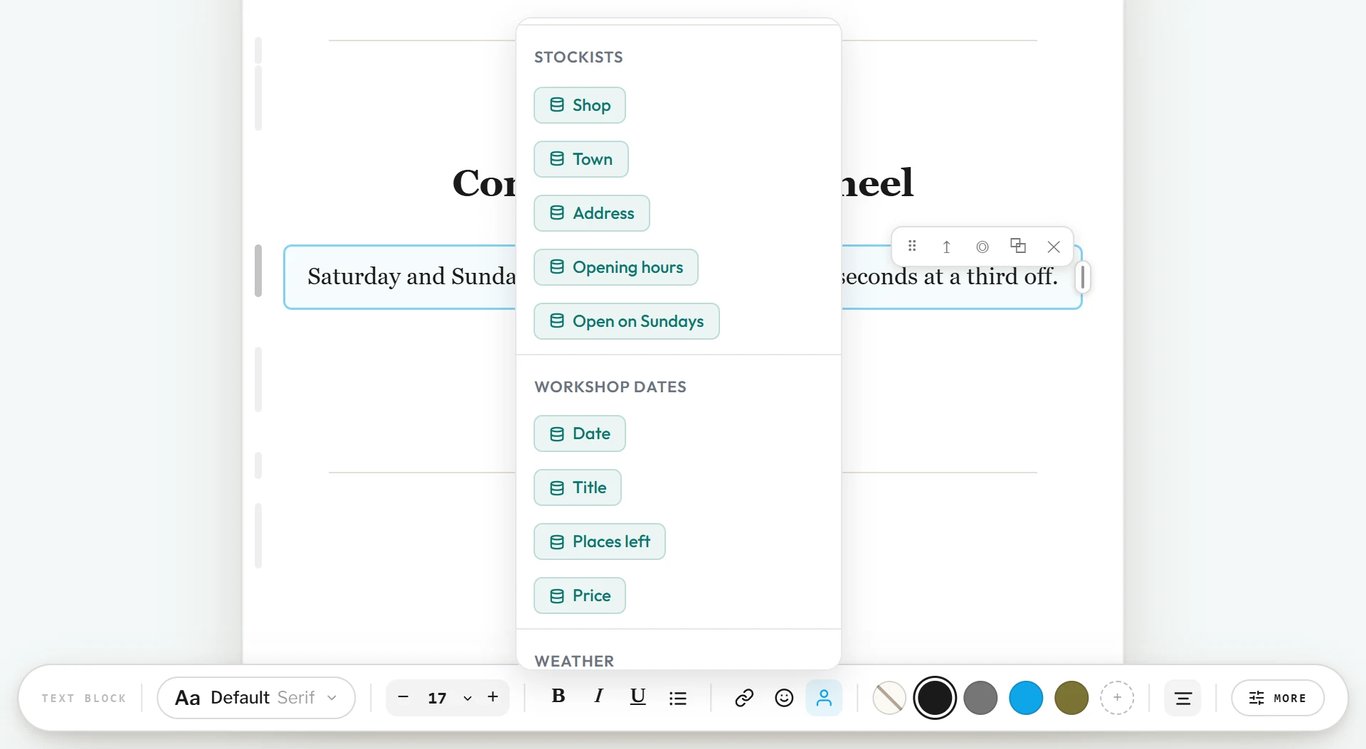Toggle the personalization fields button
This screenshot has width=1366, height=749.
point(824,698)
